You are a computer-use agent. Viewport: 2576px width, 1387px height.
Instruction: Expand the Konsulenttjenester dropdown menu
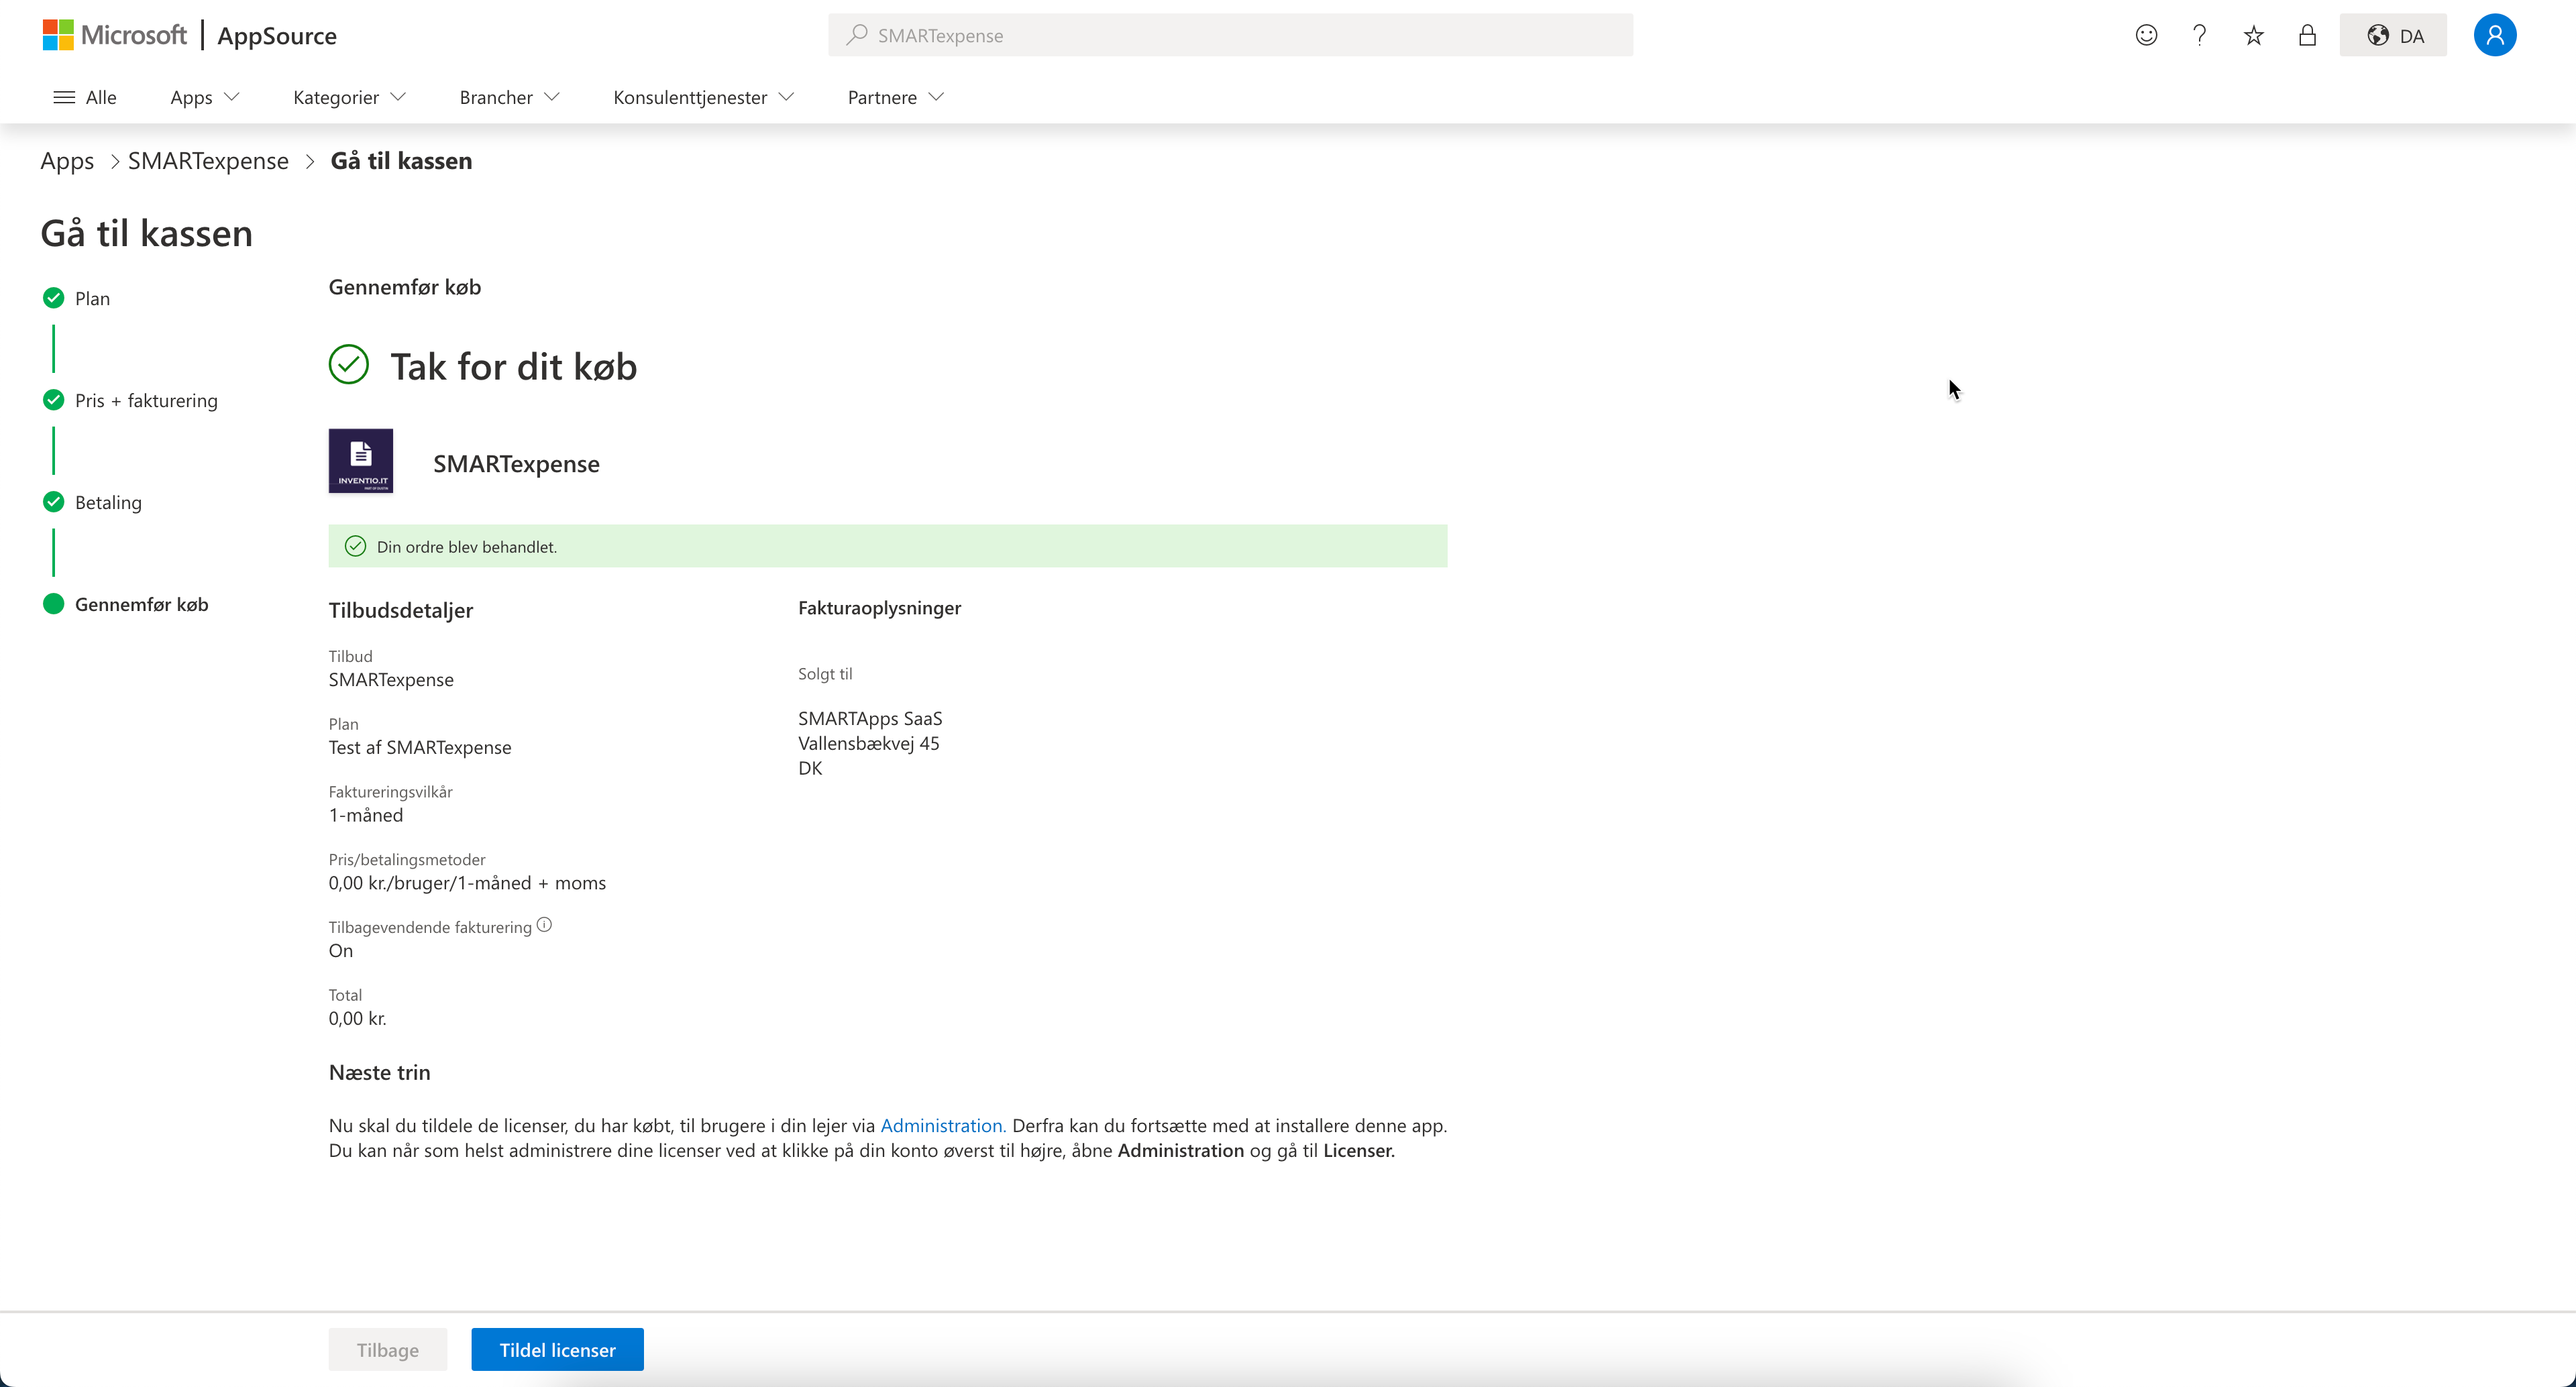pos(703,97)
